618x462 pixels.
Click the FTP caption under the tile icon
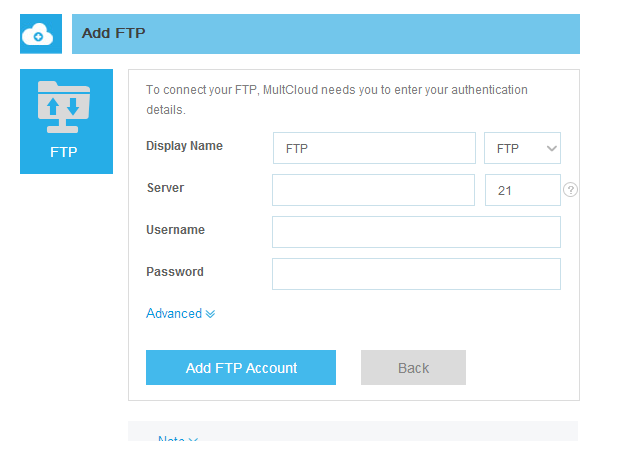point(64,153)
